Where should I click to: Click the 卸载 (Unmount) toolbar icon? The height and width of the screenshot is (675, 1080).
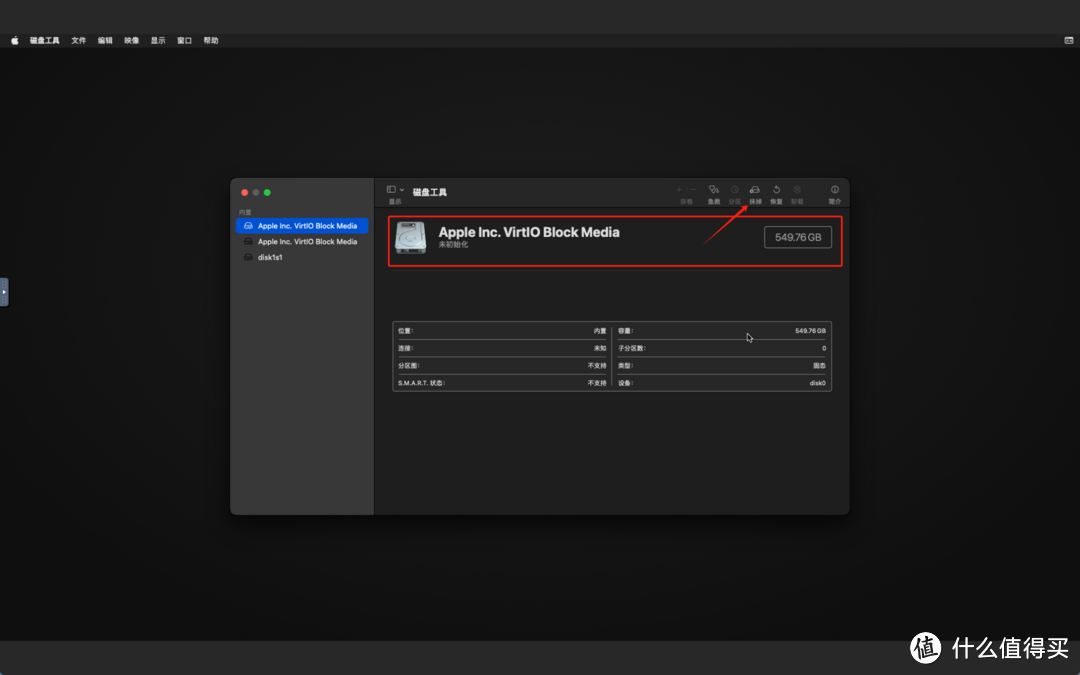click(x=797, y=190)
